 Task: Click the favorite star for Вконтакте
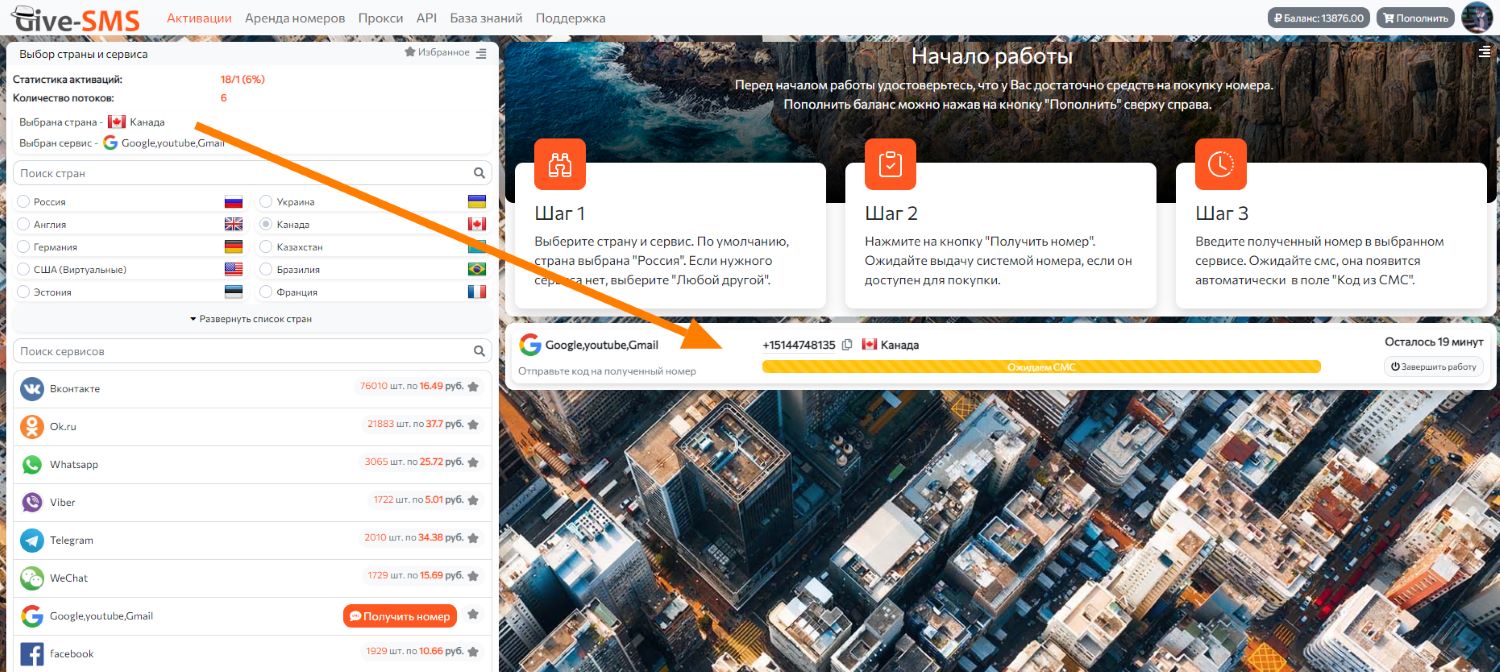473,387
